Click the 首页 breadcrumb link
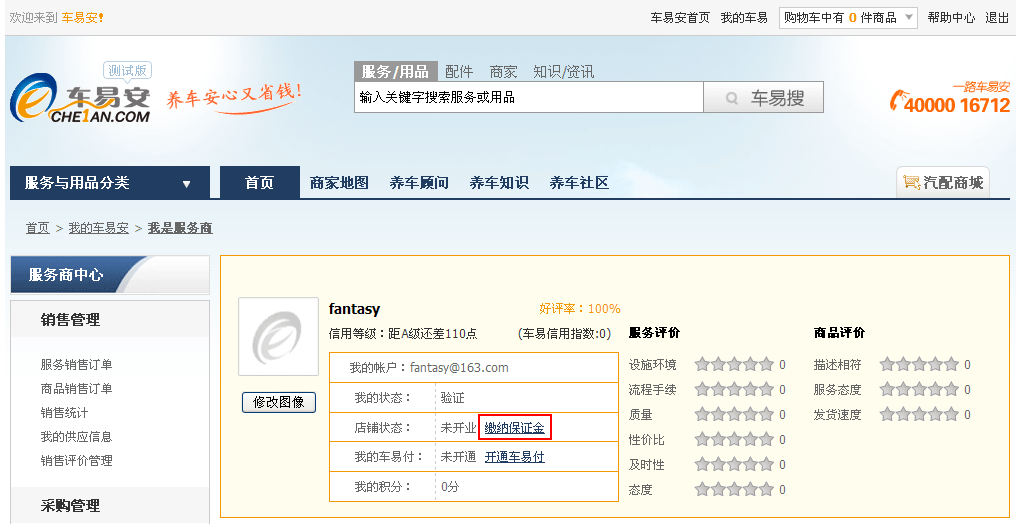This screenshot has width=1023, height=527. [37, 228]
